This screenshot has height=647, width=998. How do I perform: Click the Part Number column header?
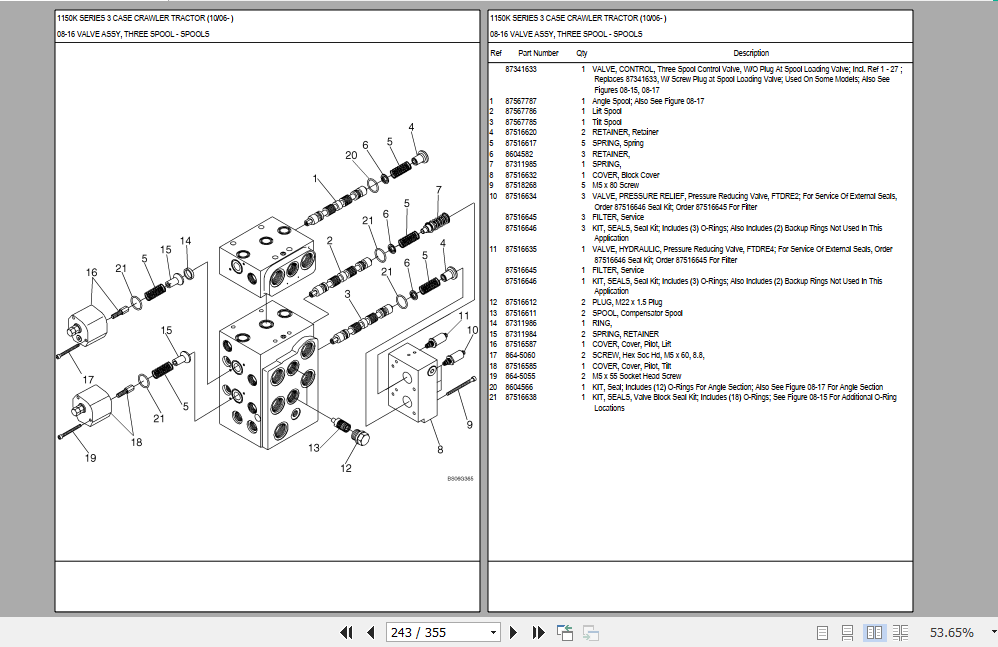538,53
